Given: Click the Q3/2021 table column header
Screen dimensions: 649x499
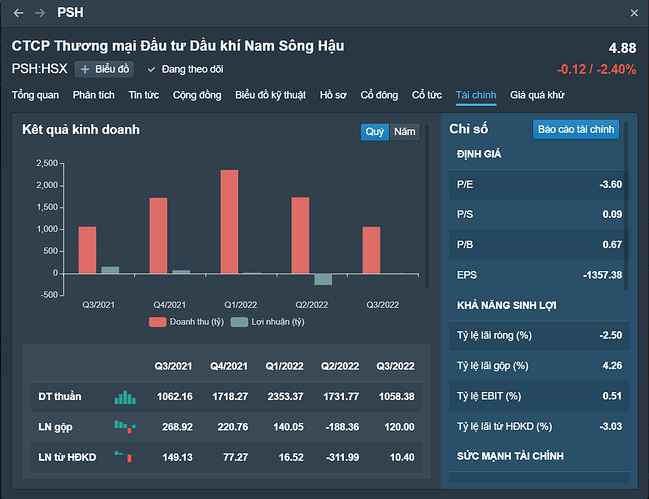Looking at the screenshot, I should pyautogui.click(x=173, y=366).
